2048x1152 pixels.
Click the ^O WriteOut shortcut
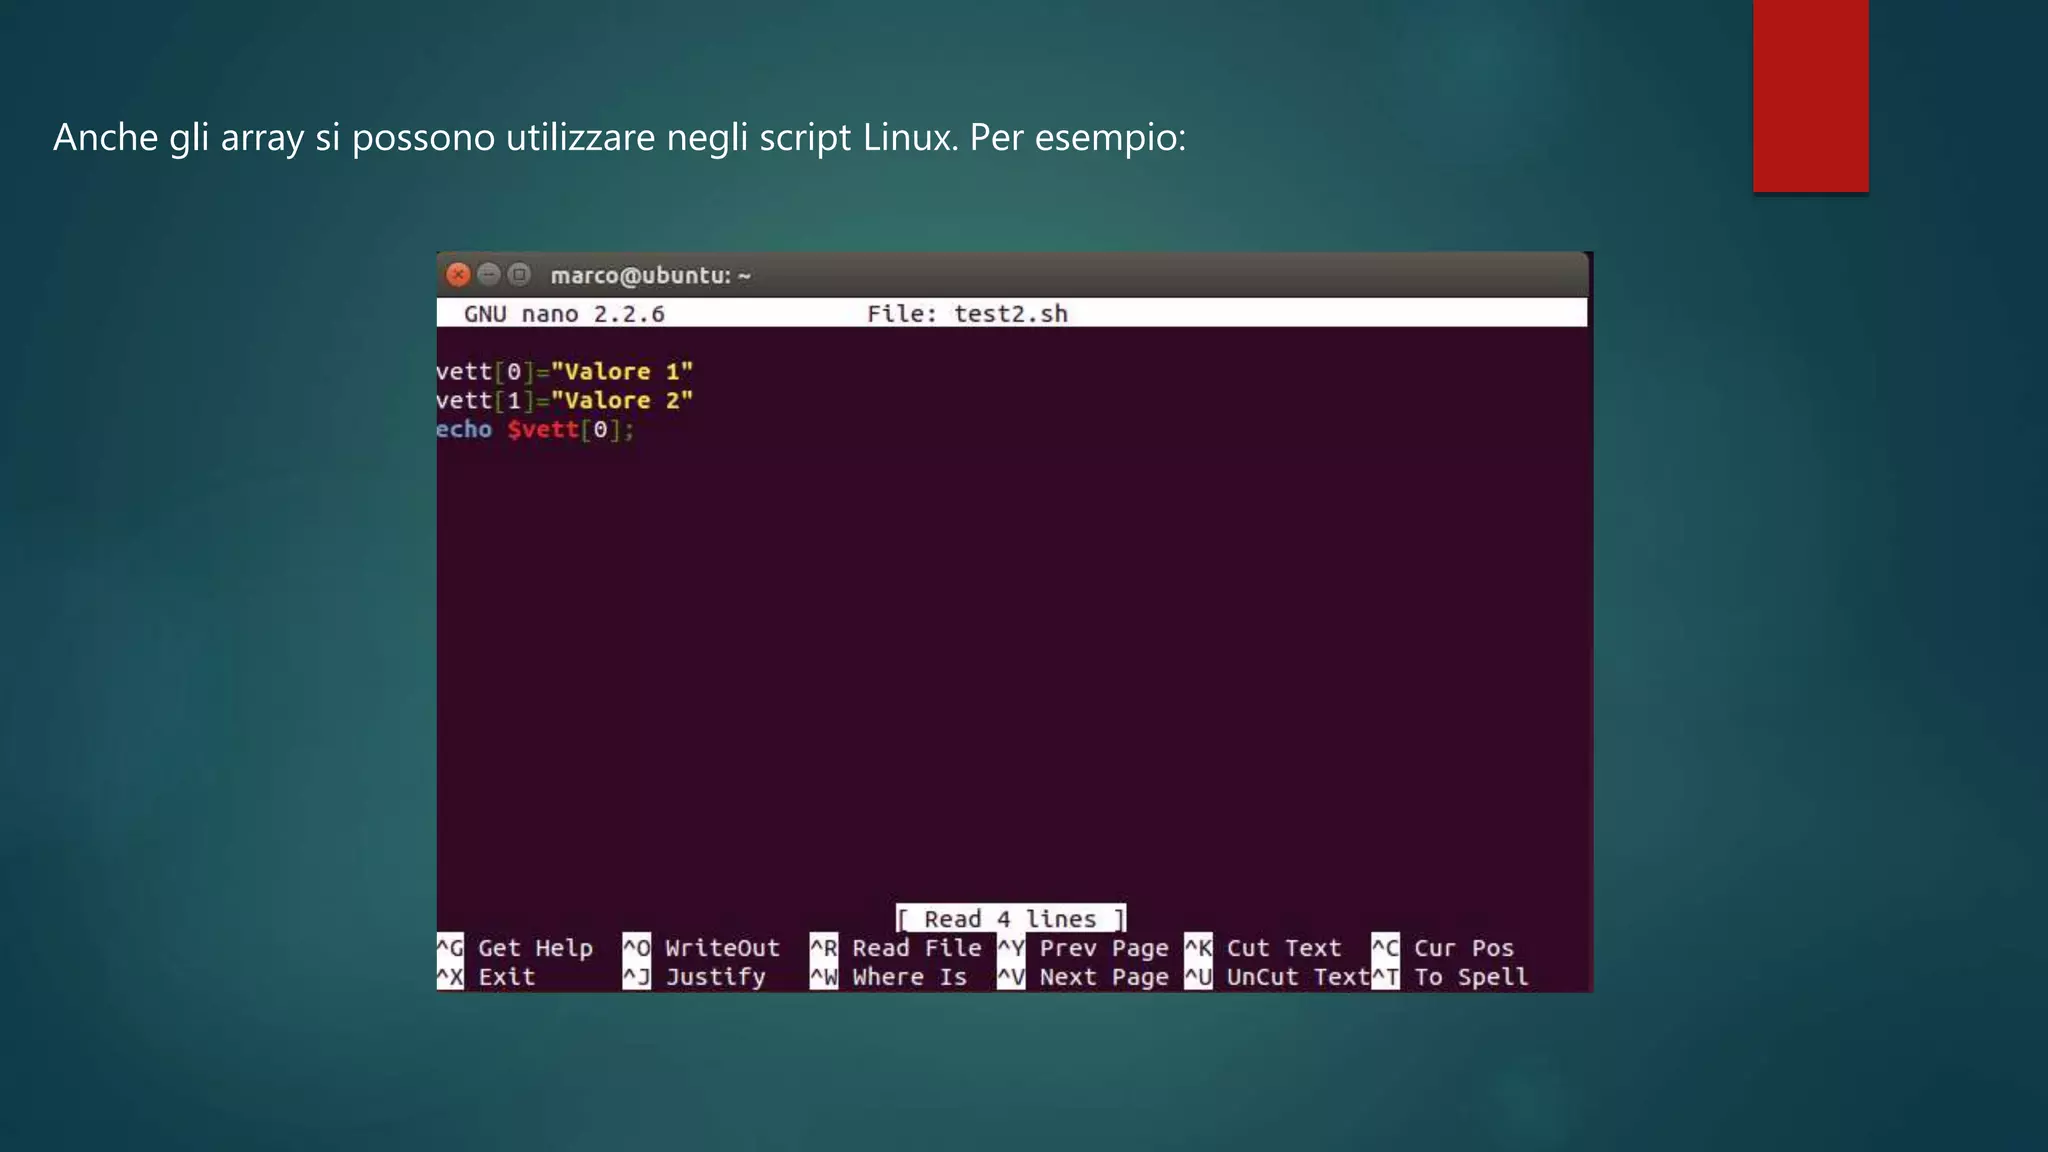pyautogui.click(x=701, y=948)
